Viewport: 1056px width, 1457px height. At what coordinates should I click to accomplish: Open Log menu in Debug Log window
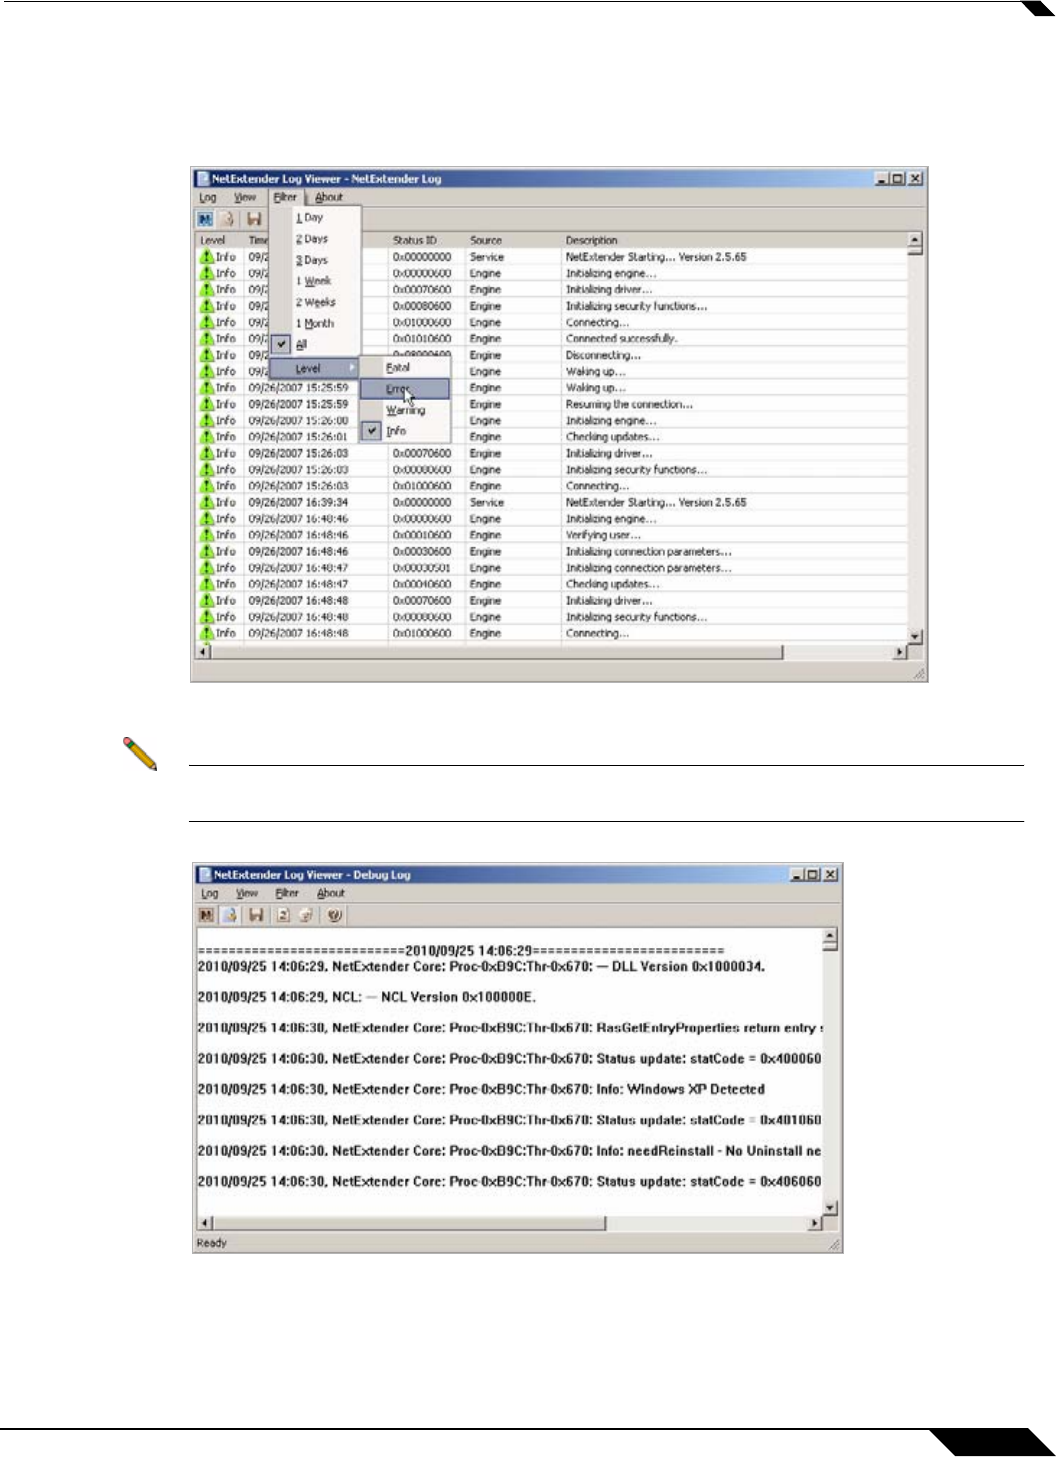pyautogui.click(x=210, y=893)
